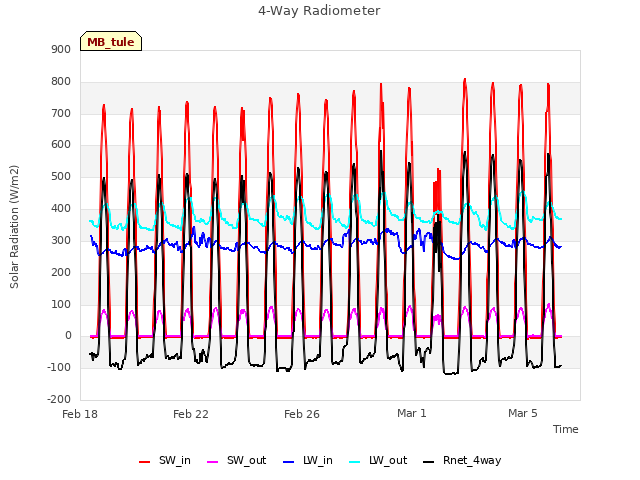This screenshot has width=640, height=480.
Task: Click the 400 y-axis tick label
Action: (61, 209)
